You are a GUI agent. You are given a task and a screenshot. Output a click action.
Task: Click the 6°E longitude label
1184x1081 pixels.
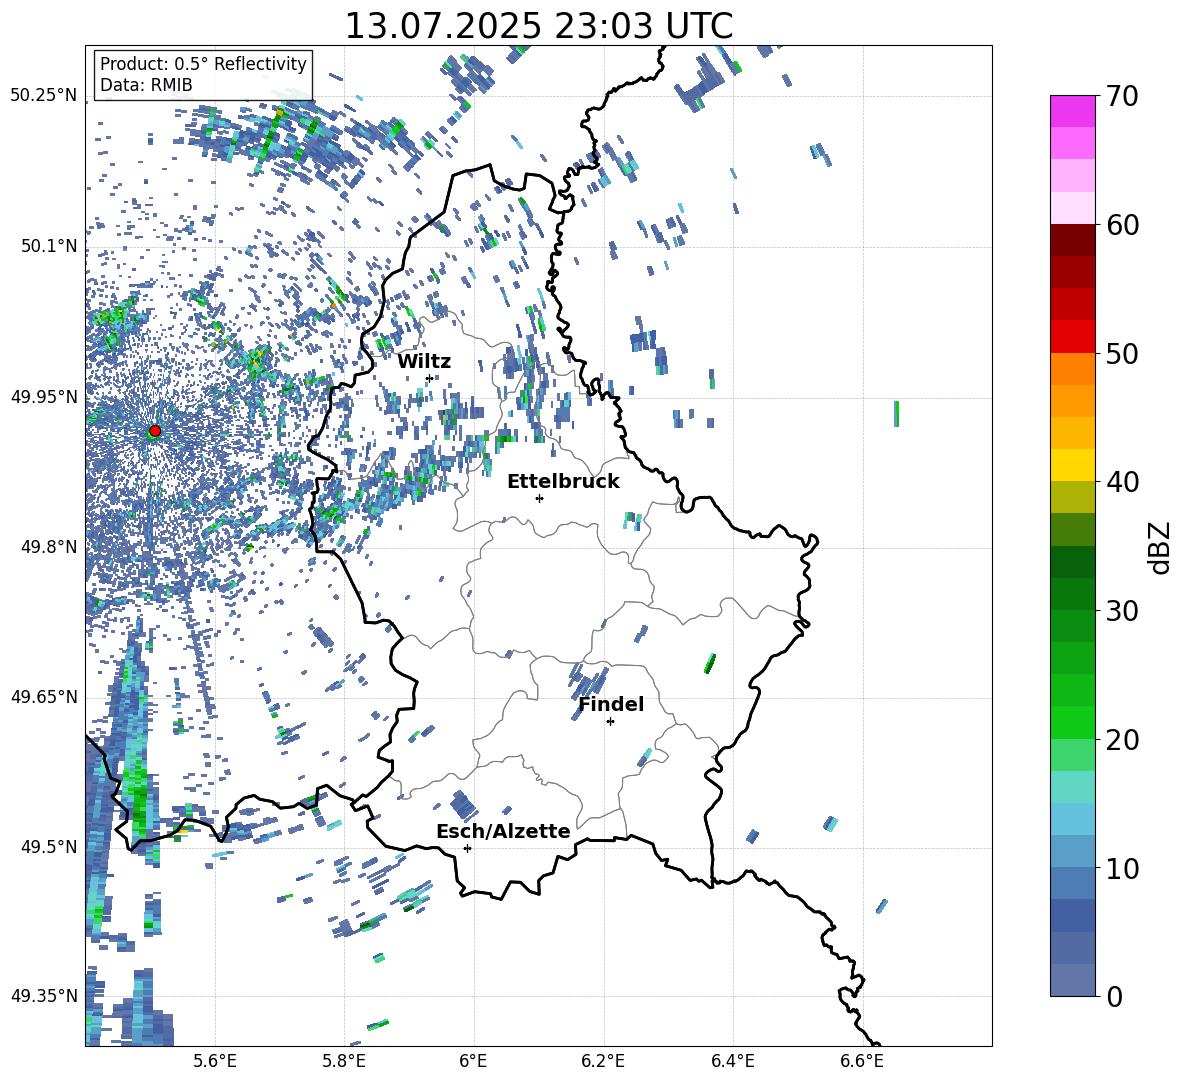(x=473, y=1061)
